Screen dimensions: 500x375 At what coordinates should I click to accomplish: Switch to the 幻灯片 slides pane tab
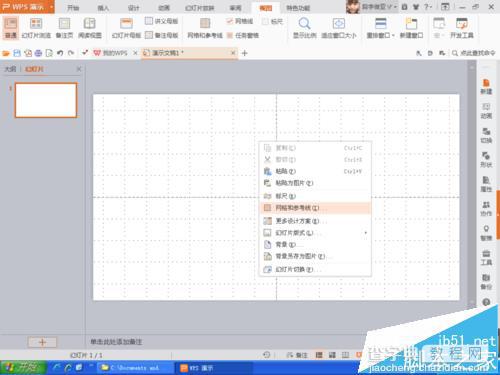[34, 69]
